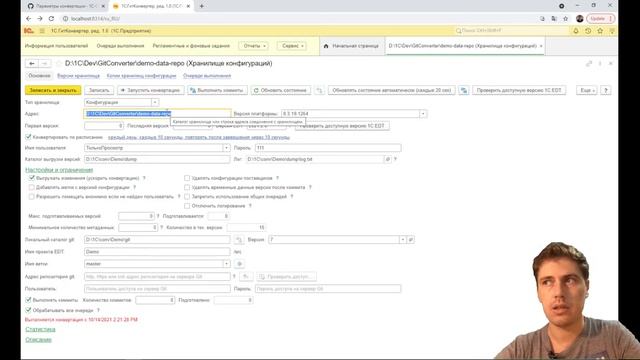Expand the Версия платформы dropdown

tap(423, 114)
